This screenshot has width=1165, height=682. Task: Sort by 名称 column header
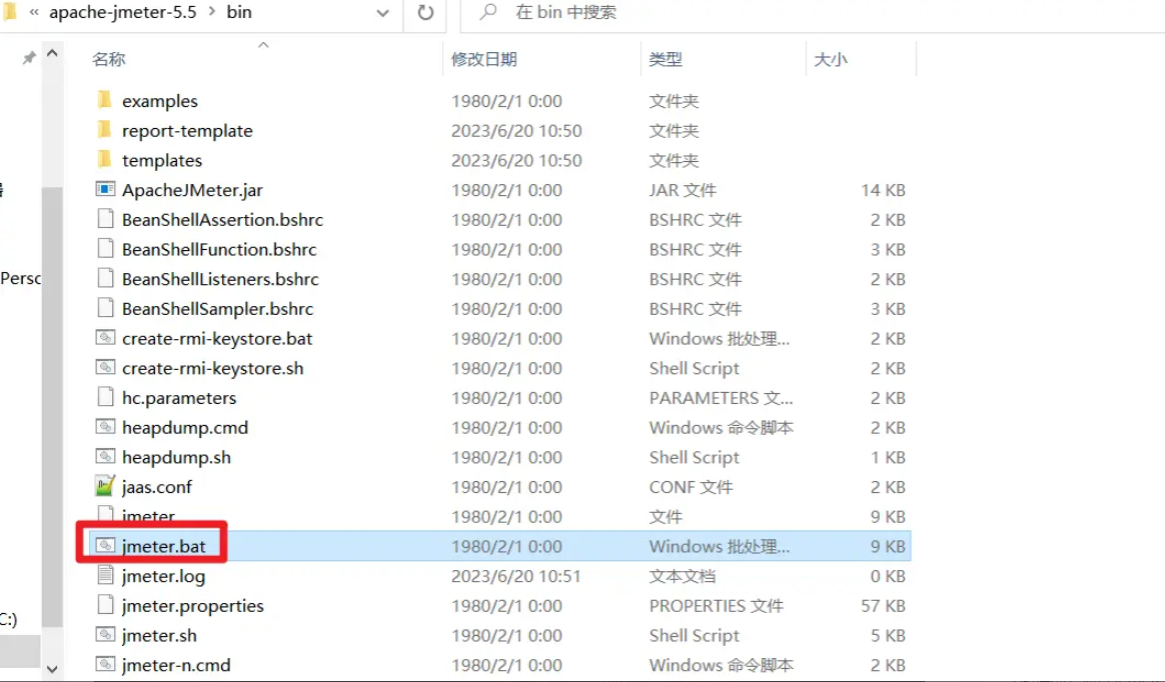(x=108, y=59)
